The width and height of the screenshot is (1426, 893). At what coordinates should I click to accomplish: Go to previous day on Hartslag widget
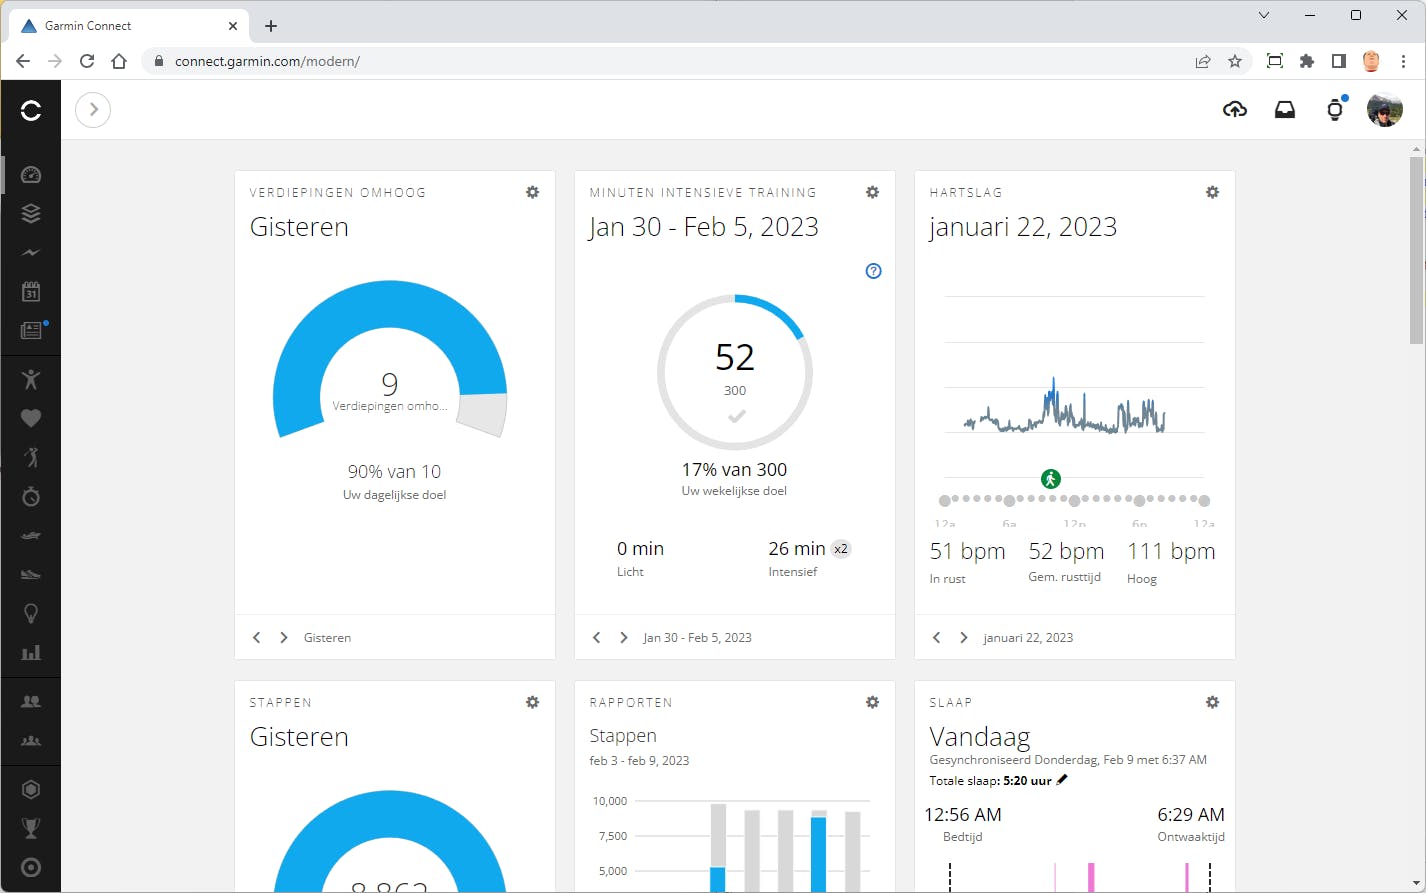(x=936, y=638)
